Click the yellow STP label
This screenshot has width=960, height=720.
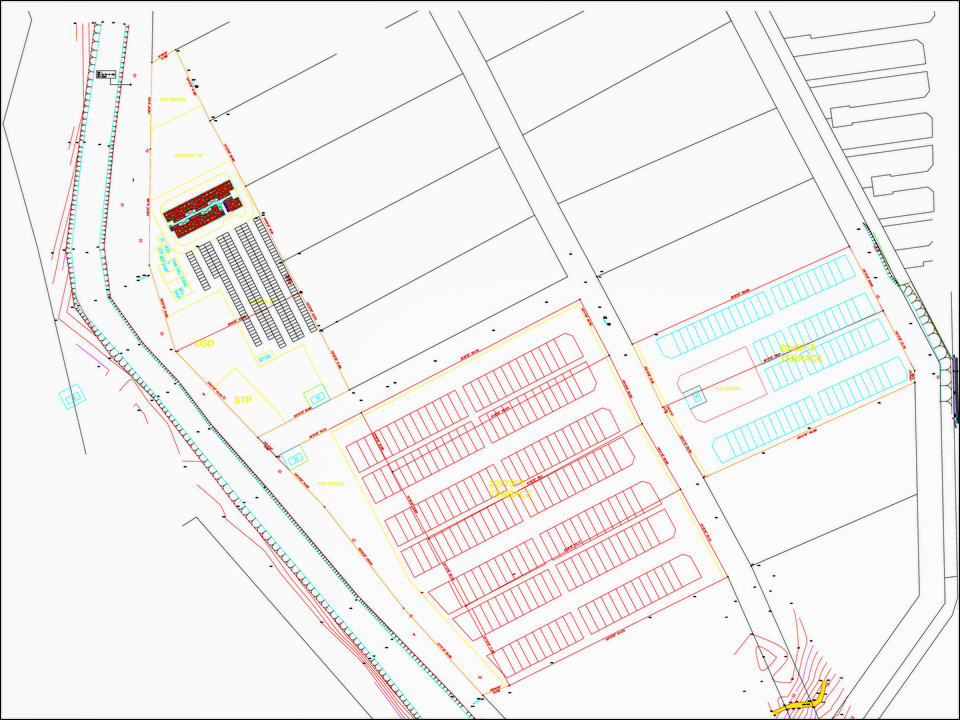[x=242, y=400]
